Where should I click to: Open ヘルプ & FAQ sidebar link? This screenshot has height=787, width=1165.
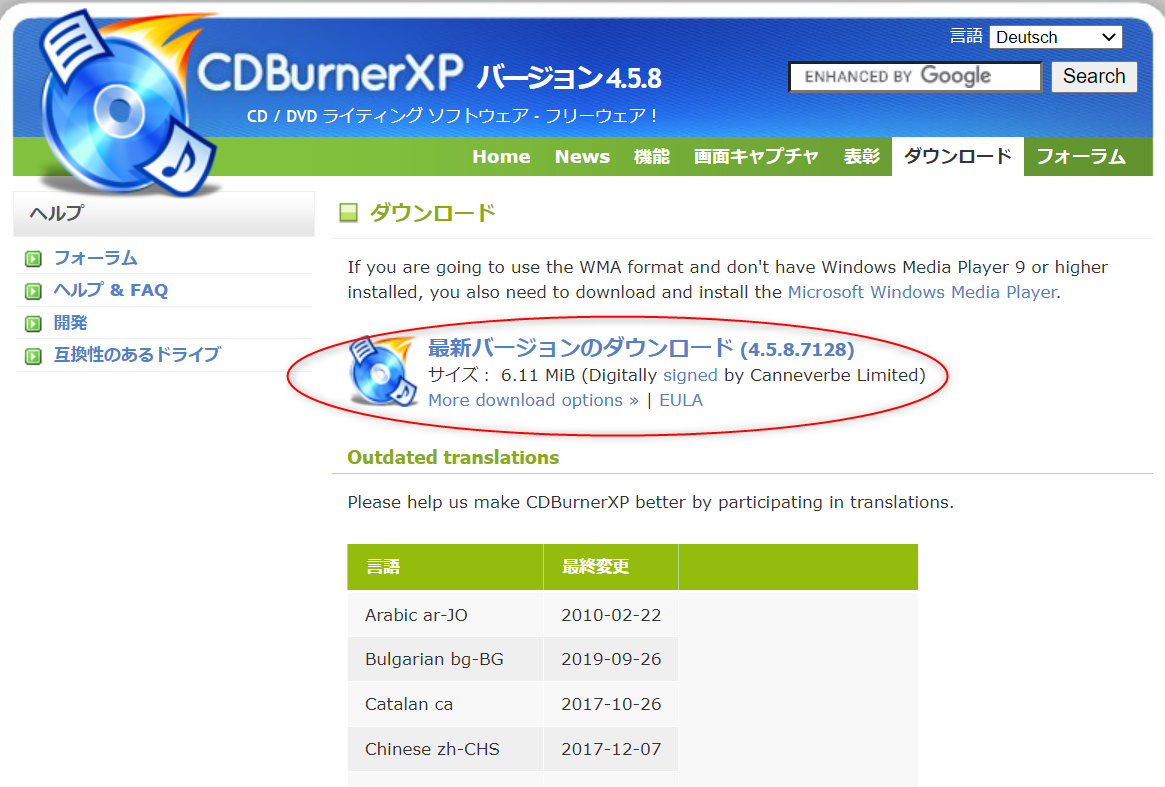(111, 290)
